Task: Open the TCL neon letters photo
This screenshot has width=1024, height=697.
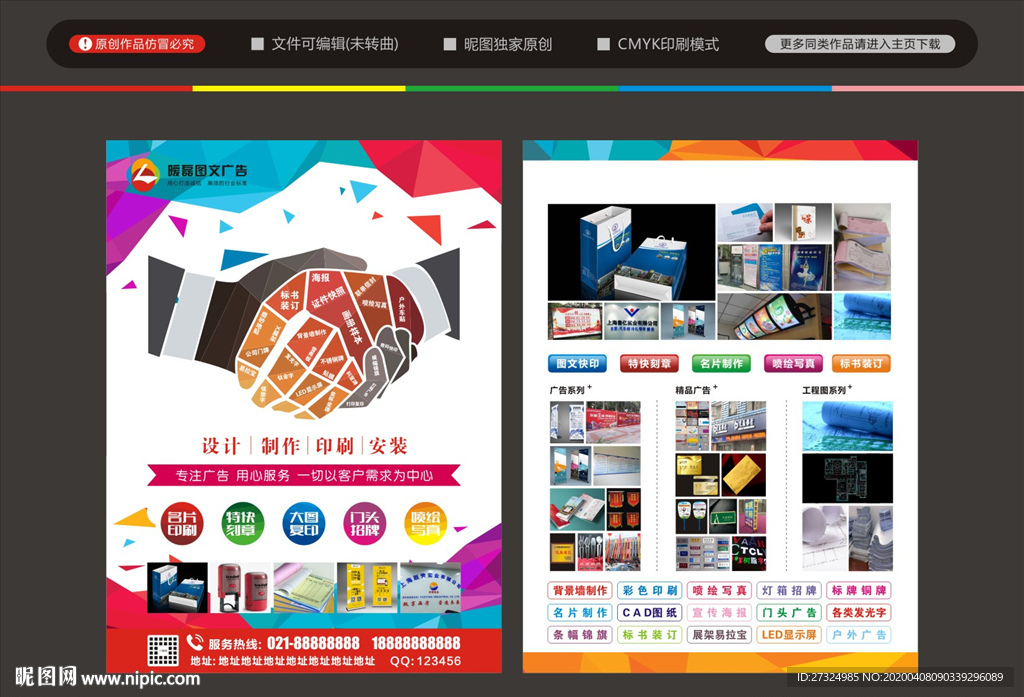Action: pyautogui.click(x=748, y=553)
